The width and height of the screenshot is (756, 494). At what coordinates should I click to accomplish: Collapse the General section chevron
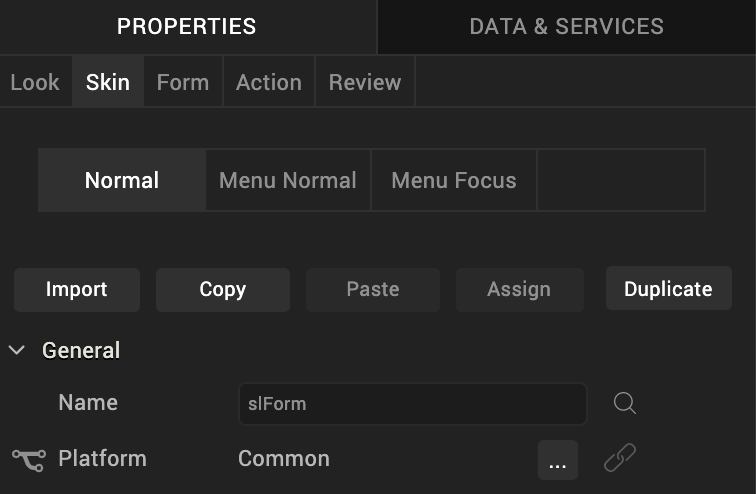click(17, 351)
